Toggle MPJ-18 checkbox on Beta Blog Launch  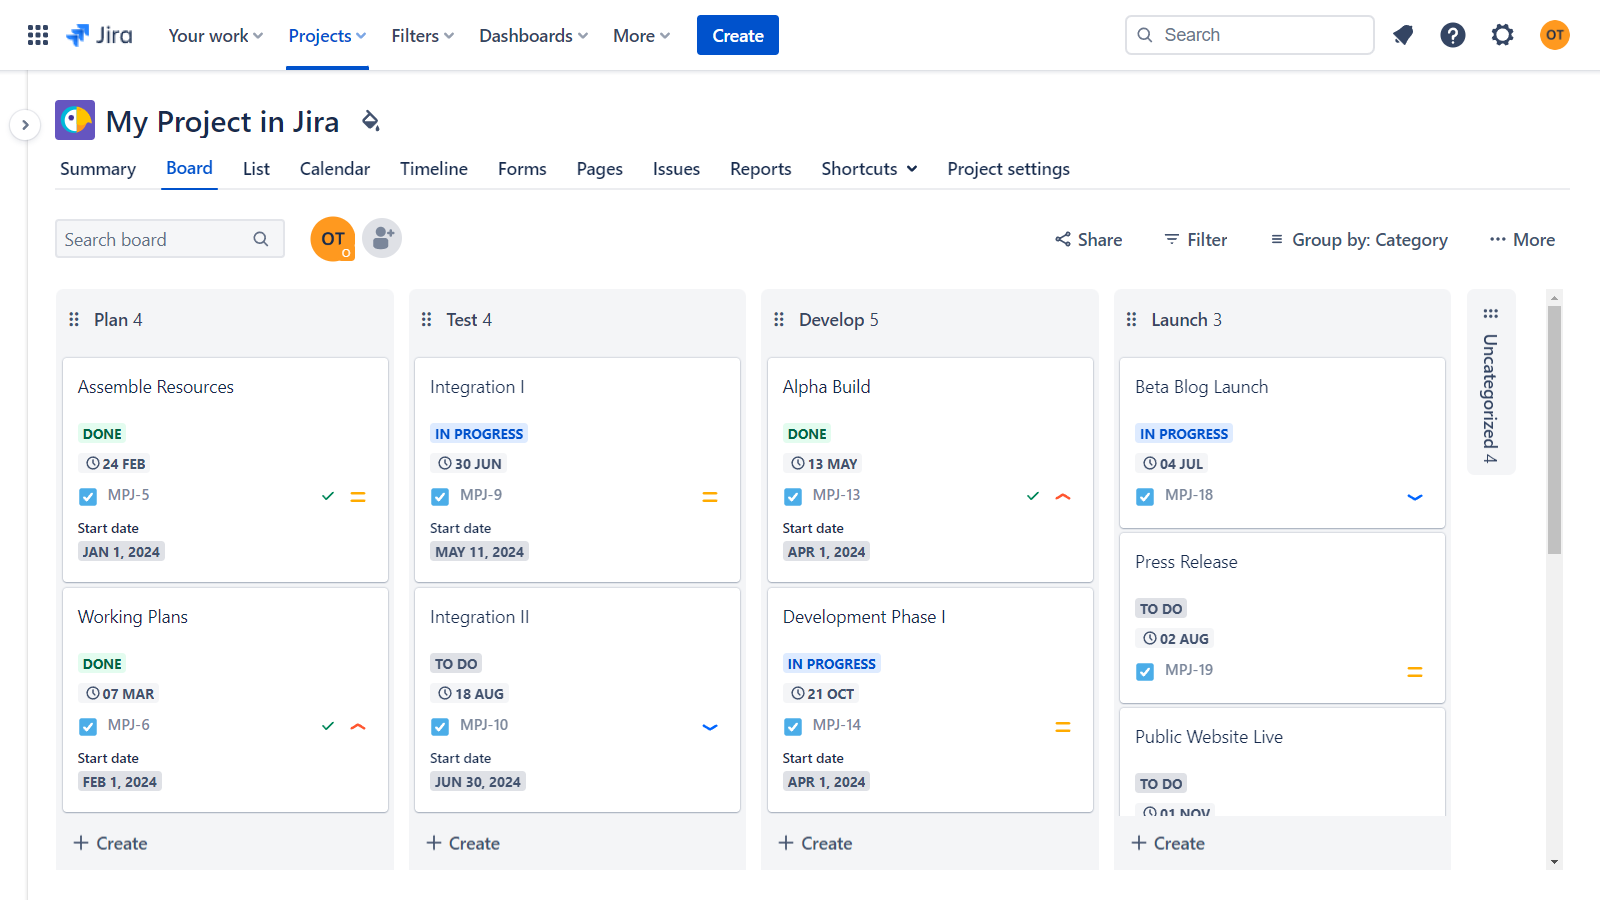pyautogui.click(x=1144, y=495)
